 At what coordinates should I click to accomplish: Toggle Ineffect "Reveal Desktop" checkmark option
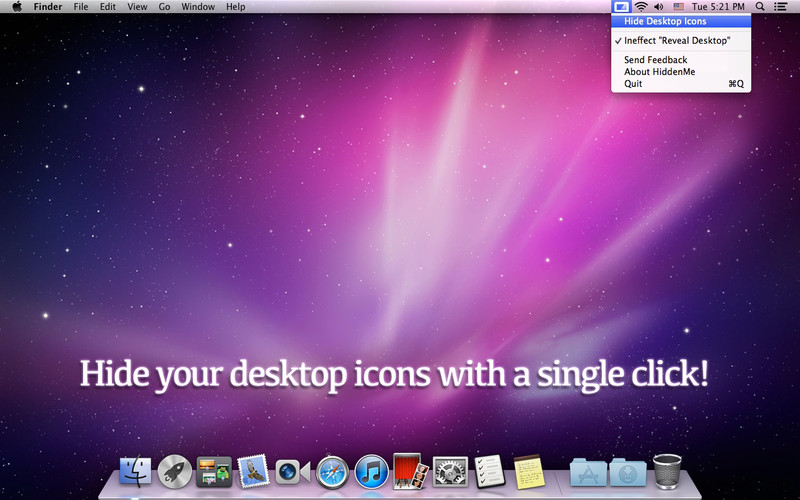681,40
